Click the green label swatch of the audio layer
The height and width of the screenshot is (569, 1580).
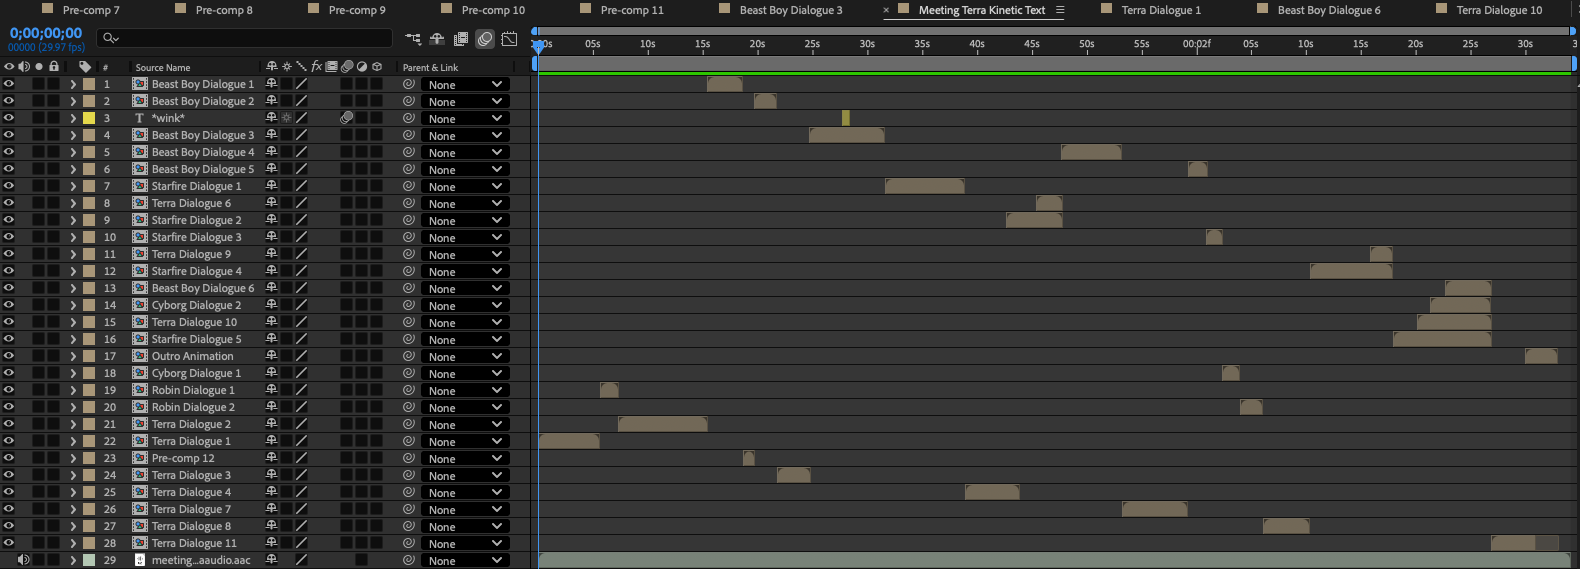point(89,560)
